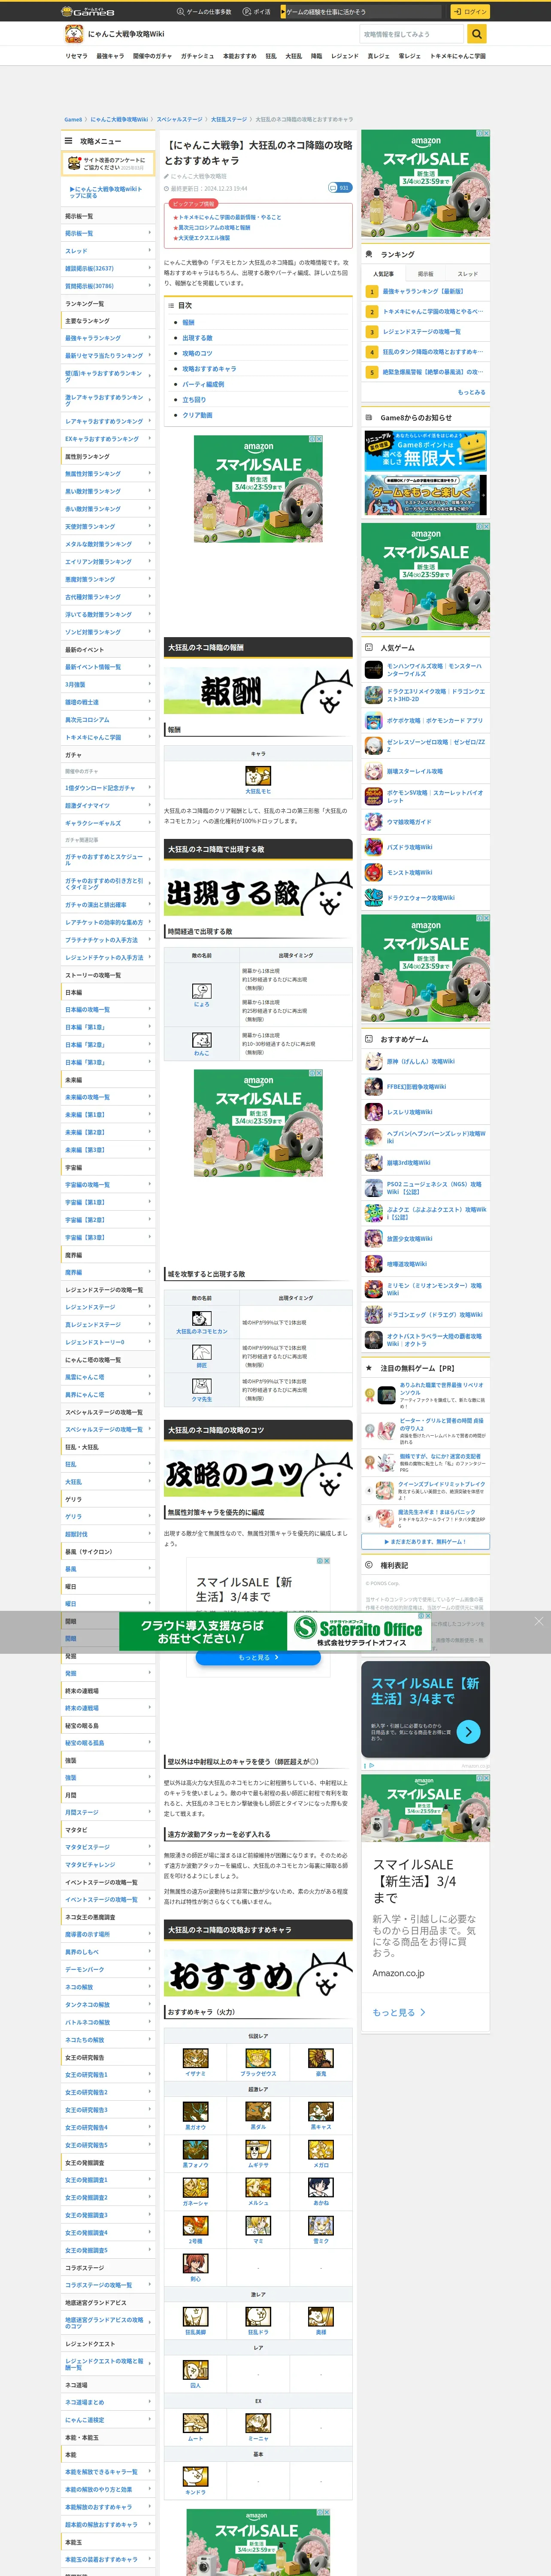This screenshot has width=551, height=2576.
Task: Open the hamburger icon beside 攻略メニュー
Action: pyautogui.click(x=69, y=141)
